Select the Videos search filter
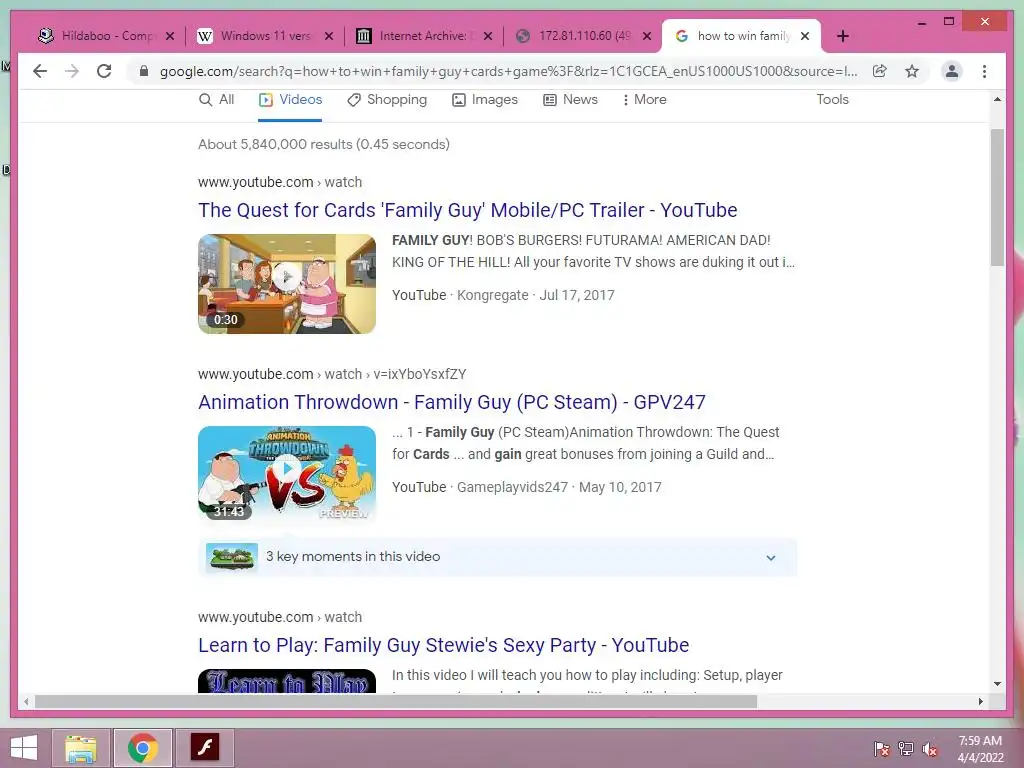The height and width of the screenshot is (768, 1024). tap(290, 100)
